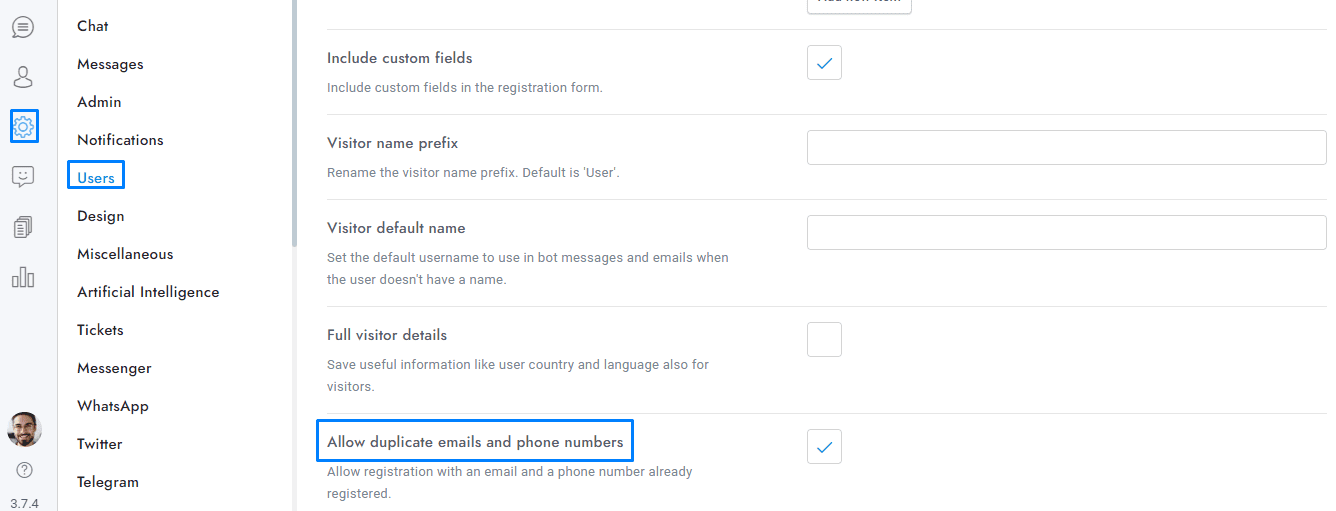Open the conversations chat bubble icon

23,27
